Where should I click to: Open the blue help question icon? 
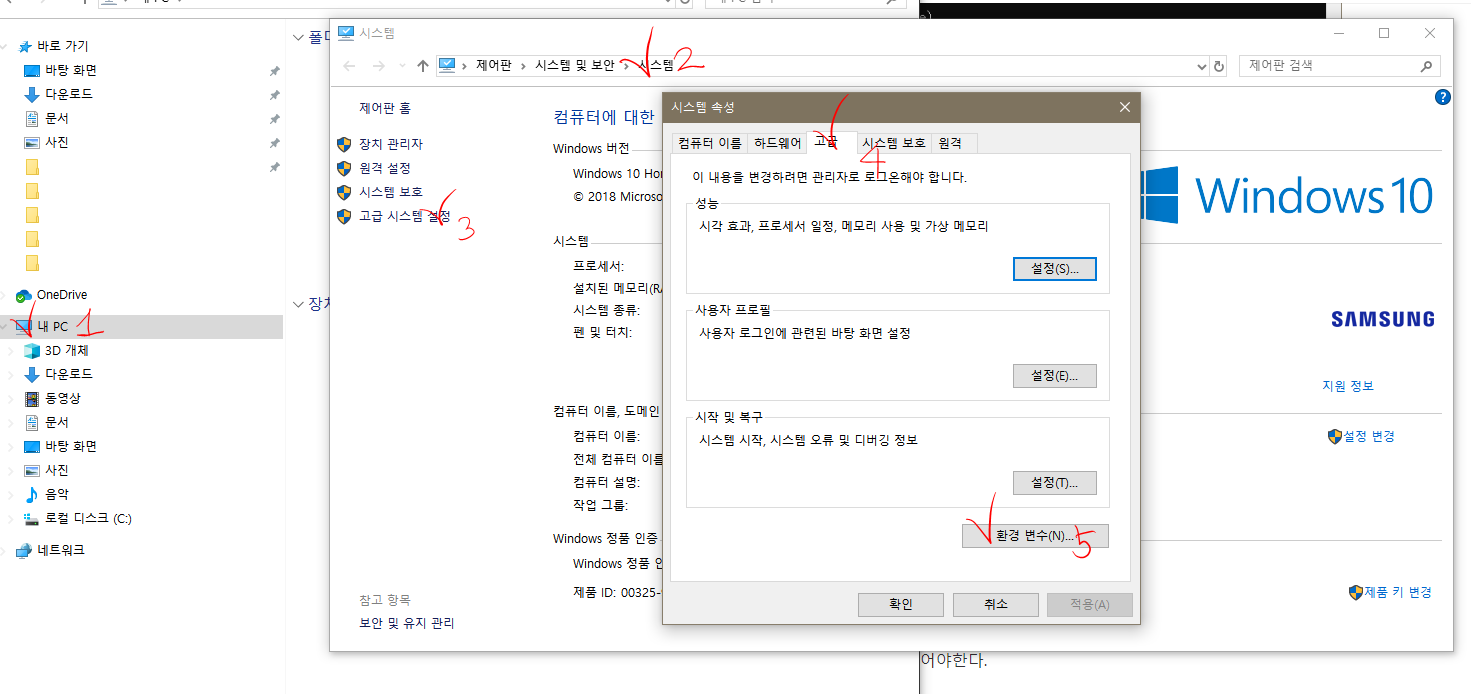pyautogui.click(x=1442, y=97)
